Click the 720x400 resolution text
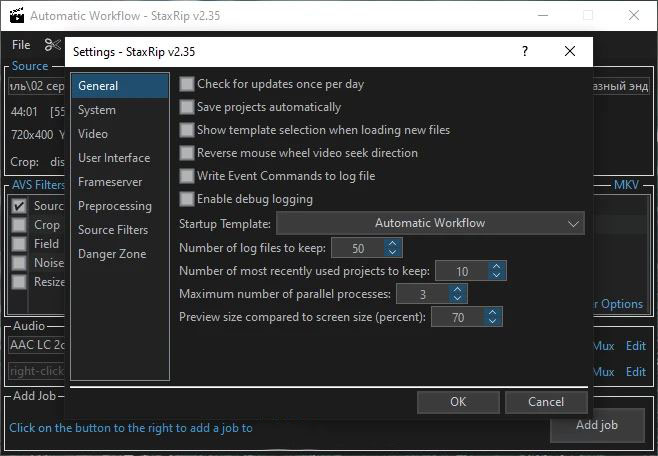The height and width of the screenshot is (456, 658). [32, 135]
